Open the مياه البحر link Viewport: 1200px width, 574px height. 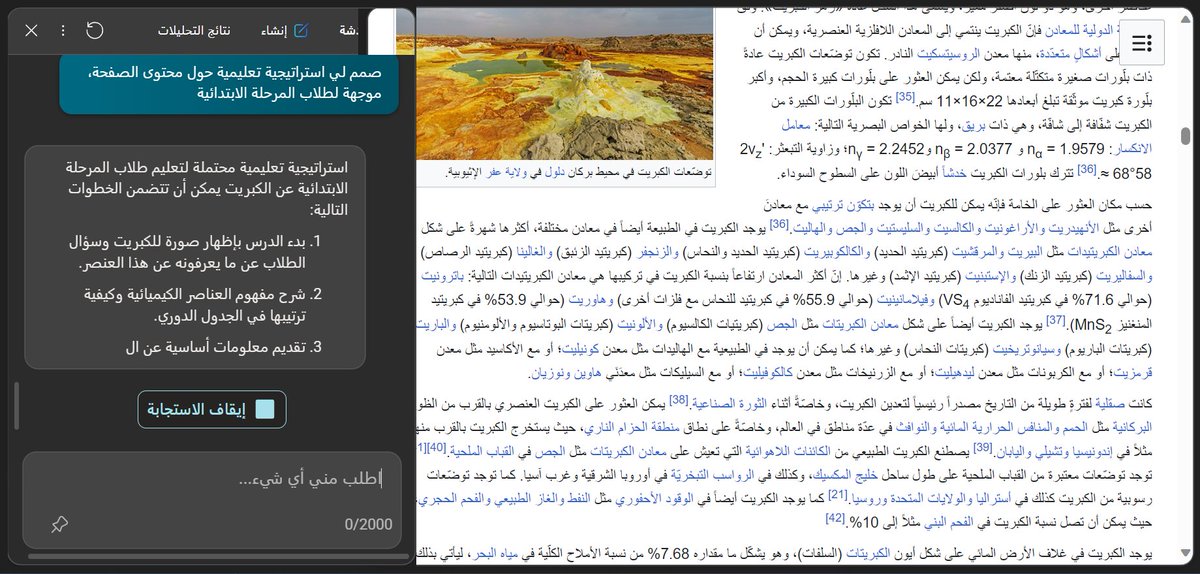tap(493, 552)
